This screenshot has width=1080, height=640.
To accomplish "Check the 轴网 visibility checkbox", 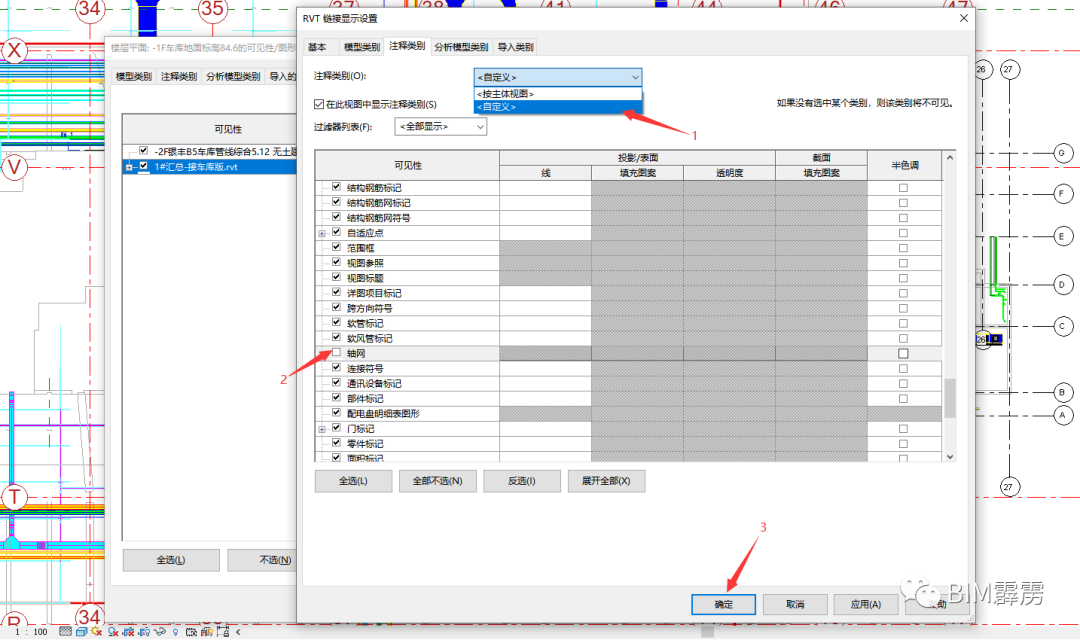I will coord(336,353).
